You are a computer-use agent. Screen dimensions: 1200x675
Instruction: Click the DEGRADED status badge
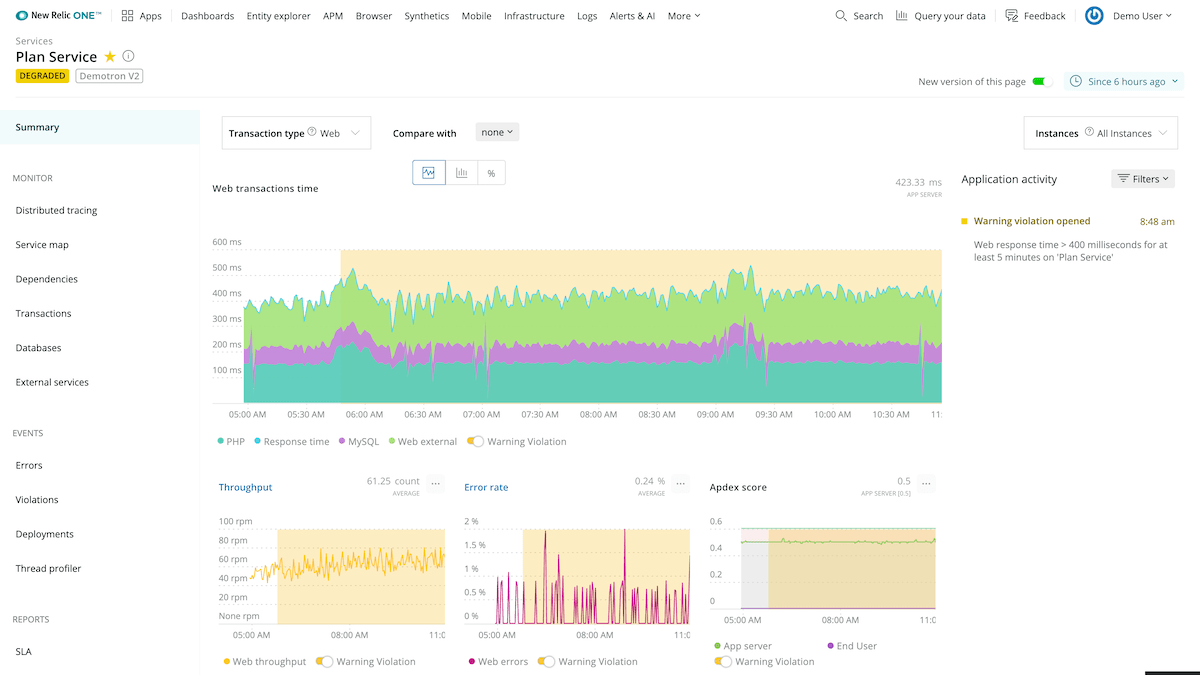(43, 76)
